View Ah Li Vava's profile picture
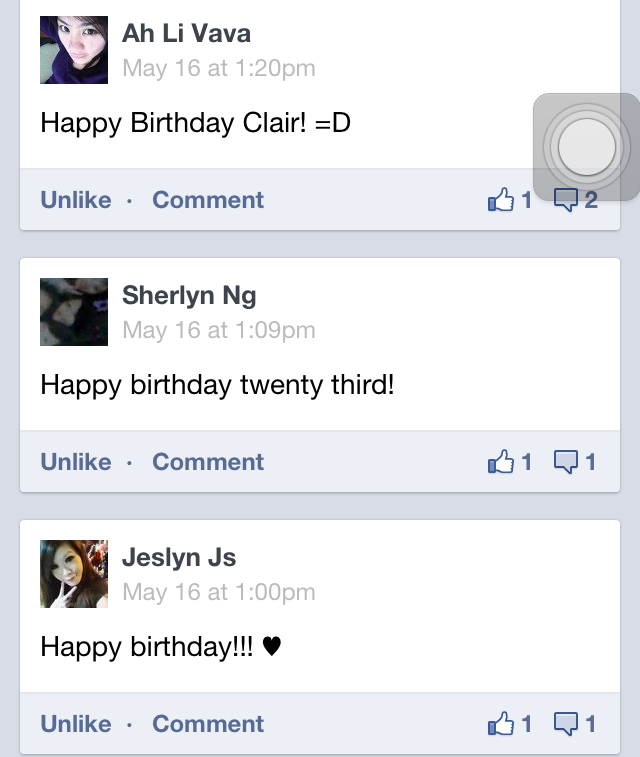The image size is (640, 757). (x=74, y=50)
